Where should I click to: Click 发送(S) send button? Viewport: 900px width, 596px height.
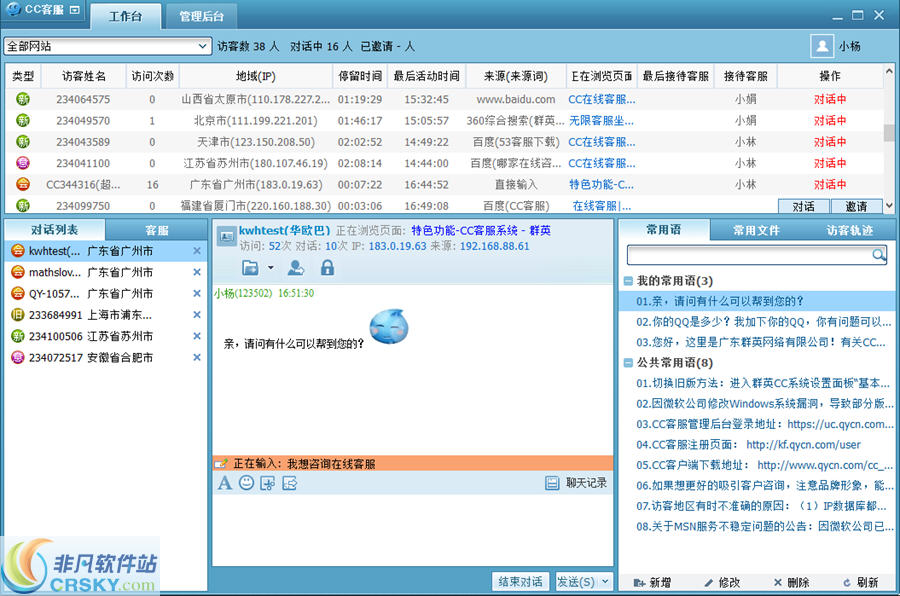point(576,582)
